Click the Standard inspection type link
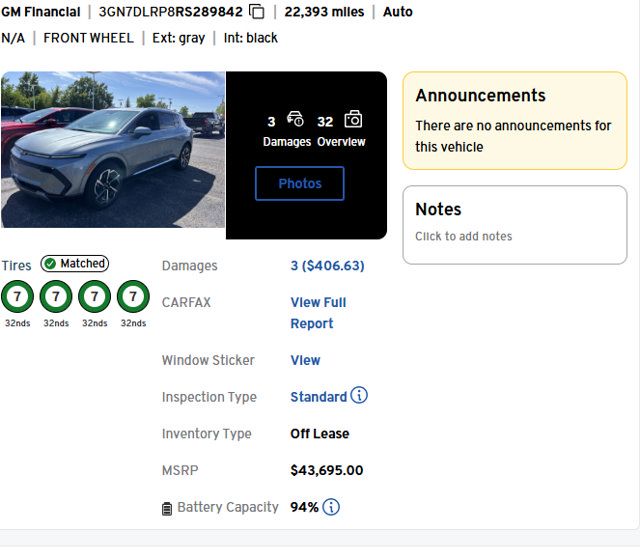 (x=318, y=397)
